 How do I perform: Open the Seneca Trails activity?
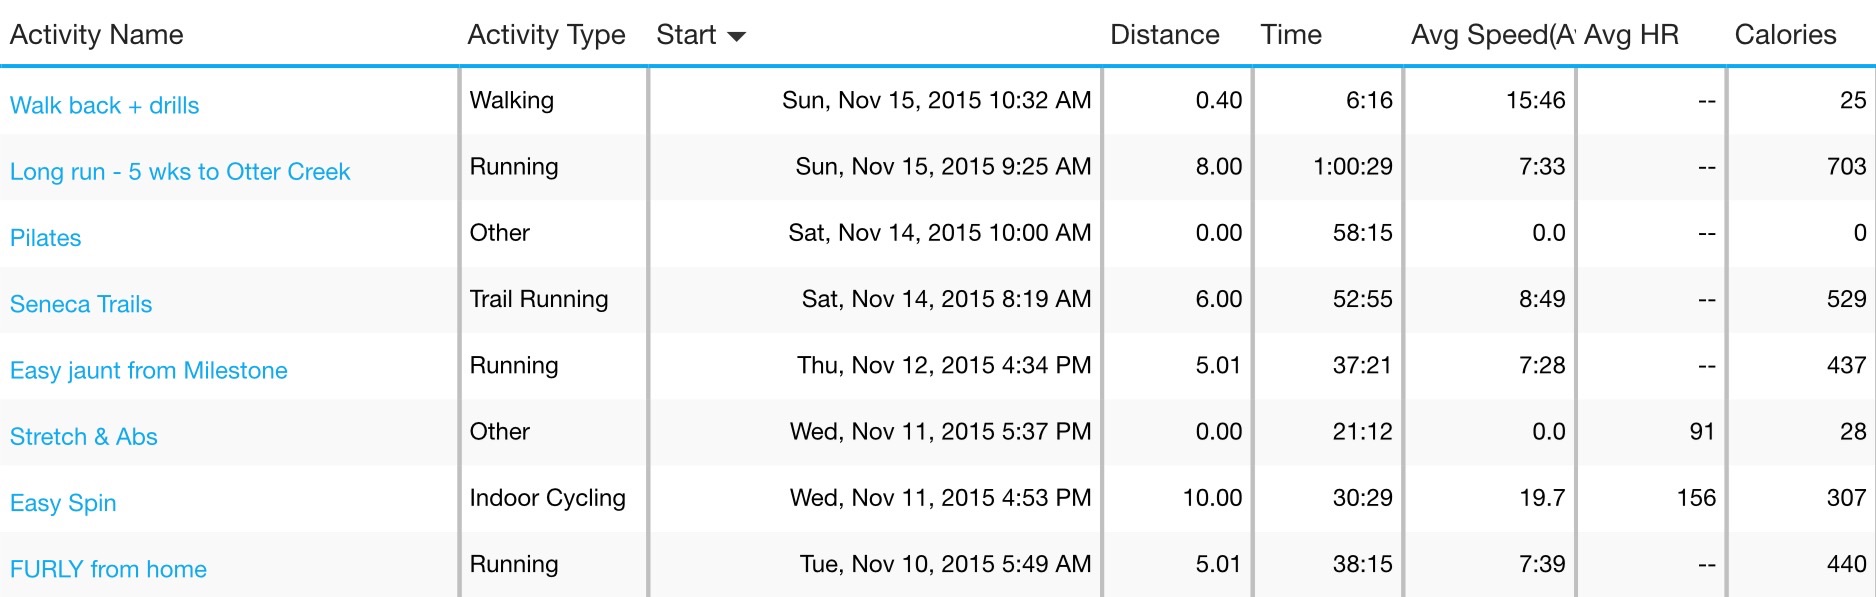(x=81, y=304)
